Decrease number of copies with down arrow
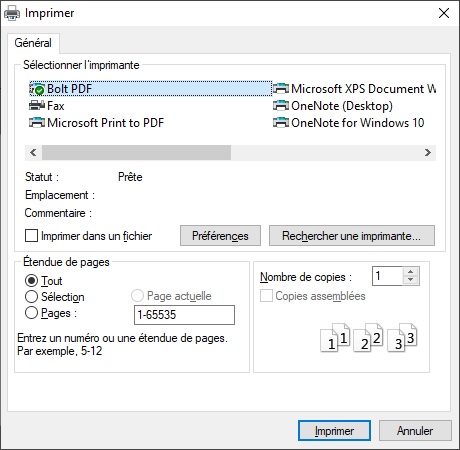 tap(411, 280)
